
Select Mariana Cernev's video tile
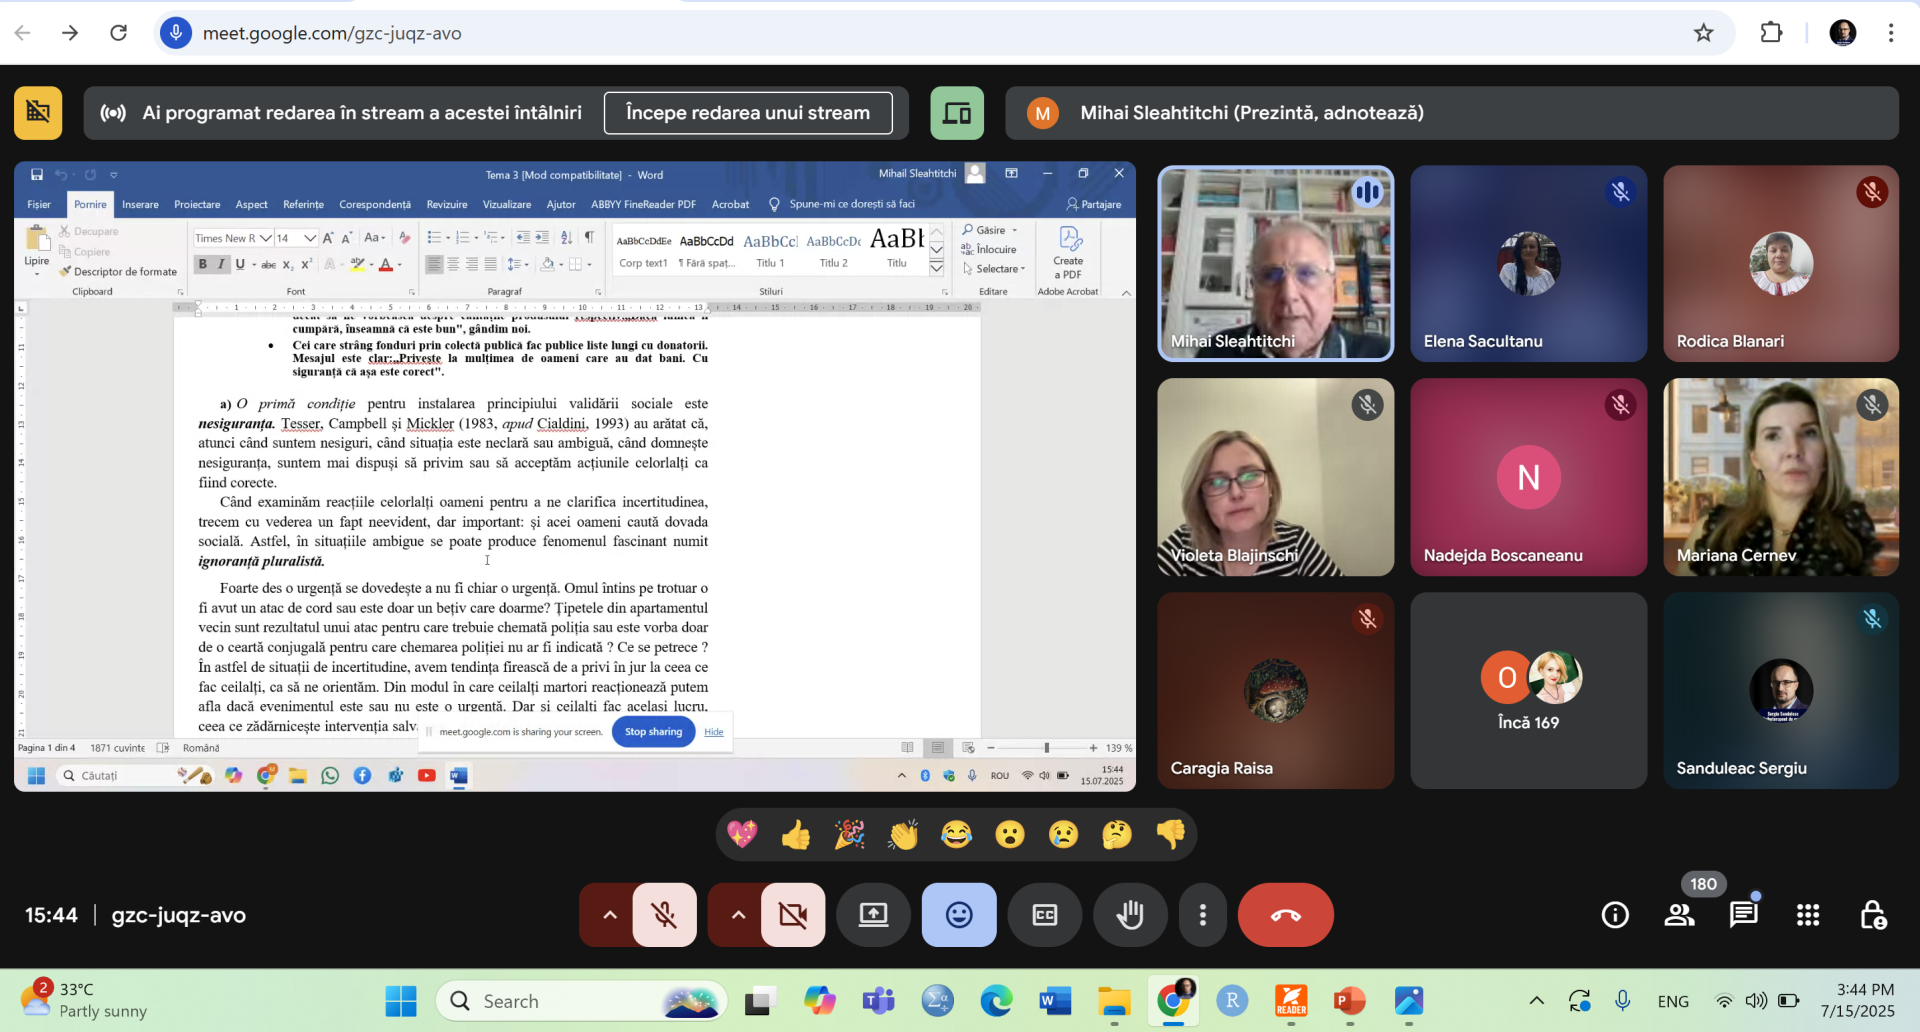pos(1780,477)
